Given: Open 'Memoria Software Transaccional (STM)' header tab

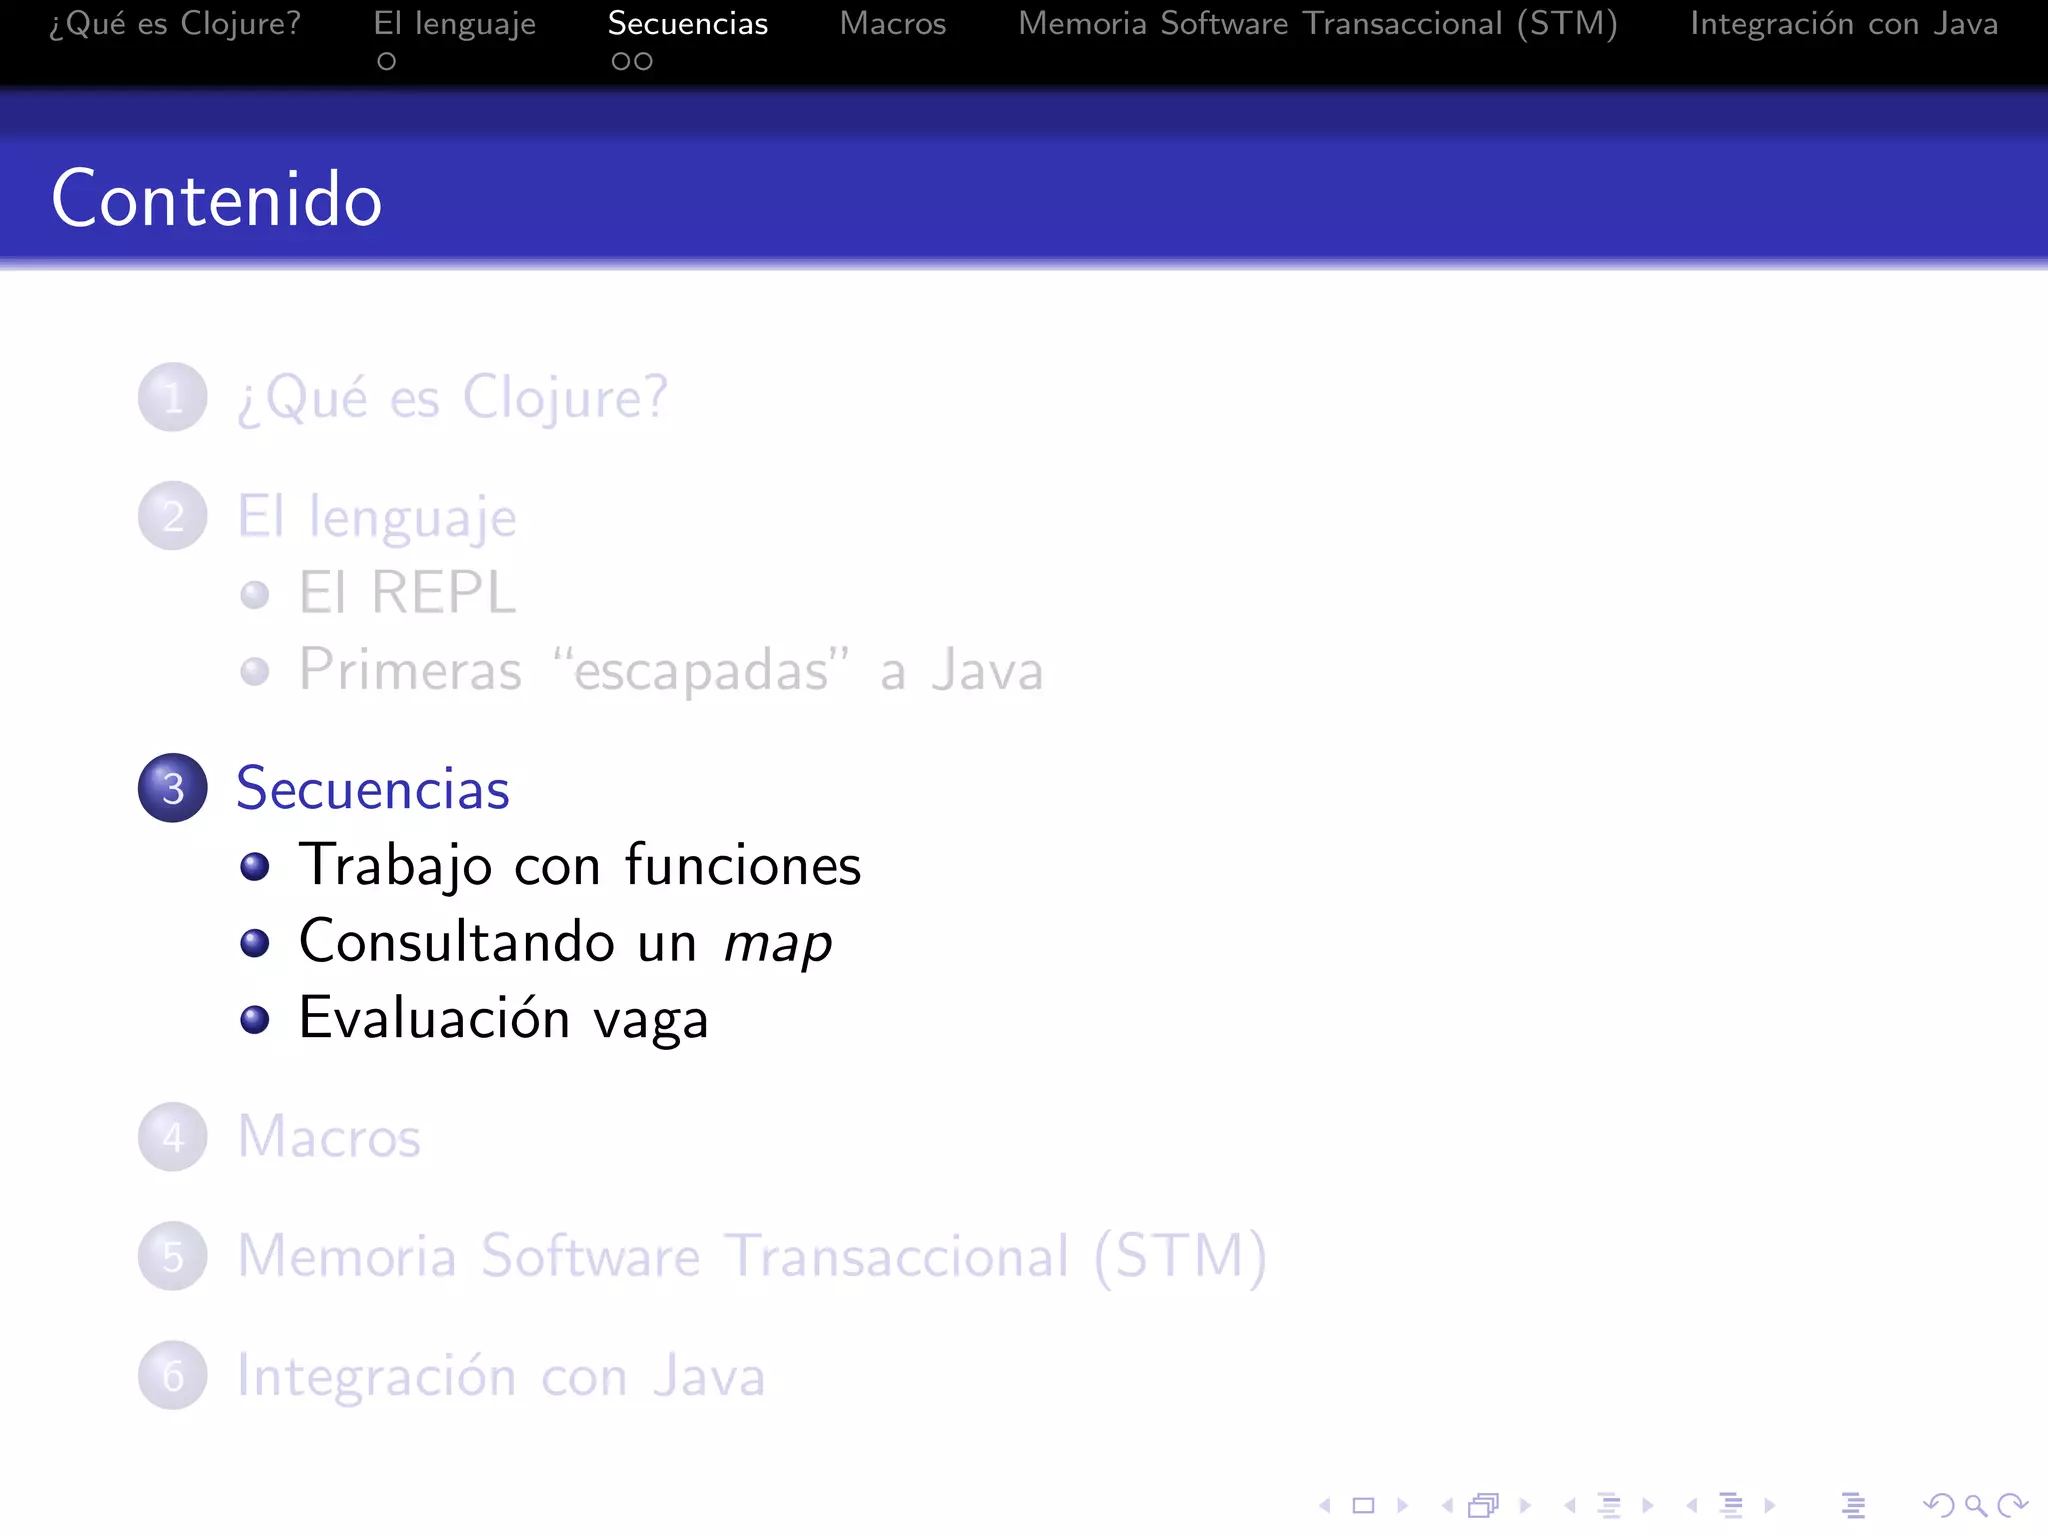Looking at the screenshot, I should [1318, 23].
